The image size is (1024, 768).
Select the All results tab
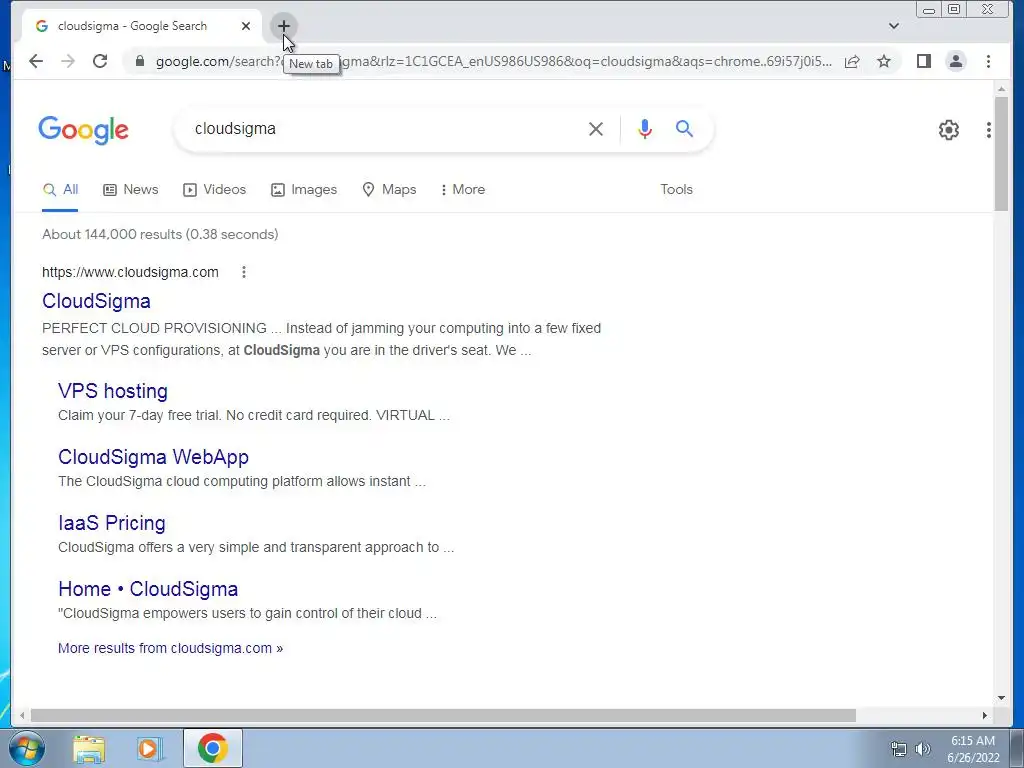coord(60,190)
